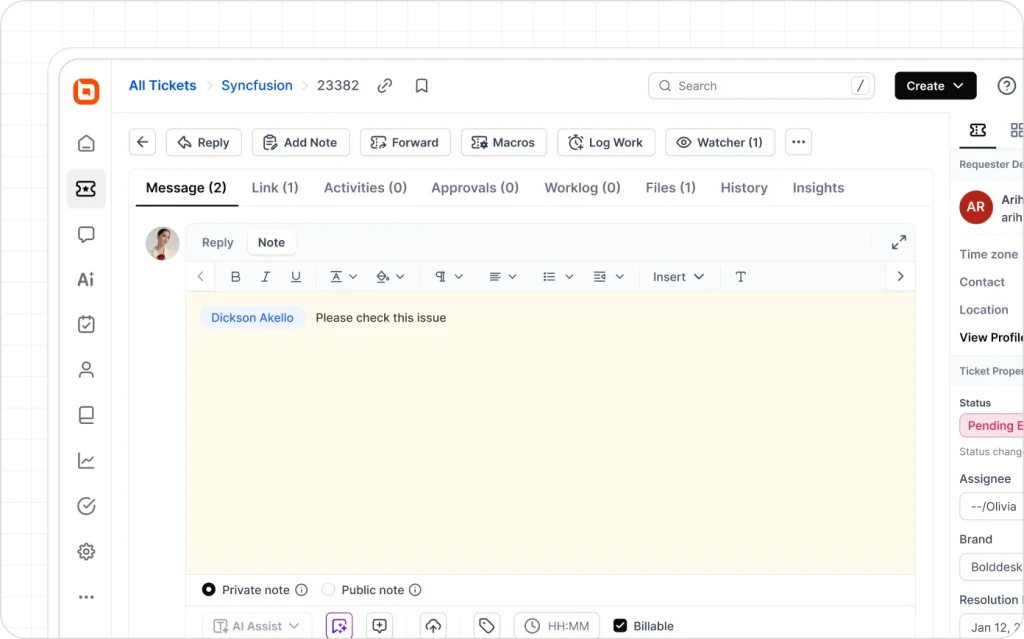
Task: Open the Create dropdown button
Action: pos(935,86)
